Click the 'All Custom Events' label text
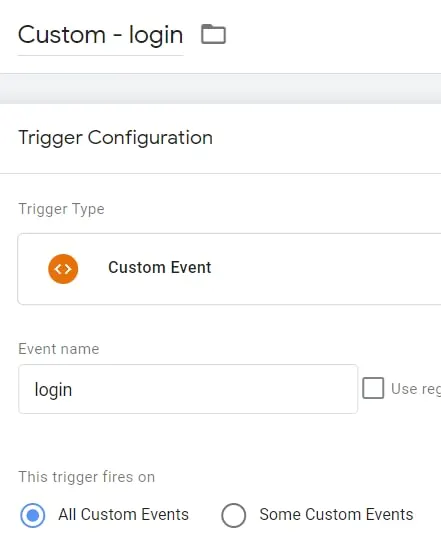441x546 pixels. [123, 515]
